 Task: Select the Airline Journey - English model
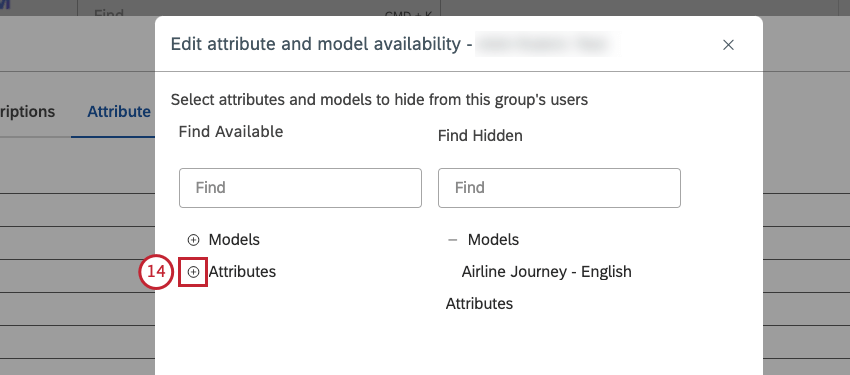pyautogui.click(x=546, y=271)
